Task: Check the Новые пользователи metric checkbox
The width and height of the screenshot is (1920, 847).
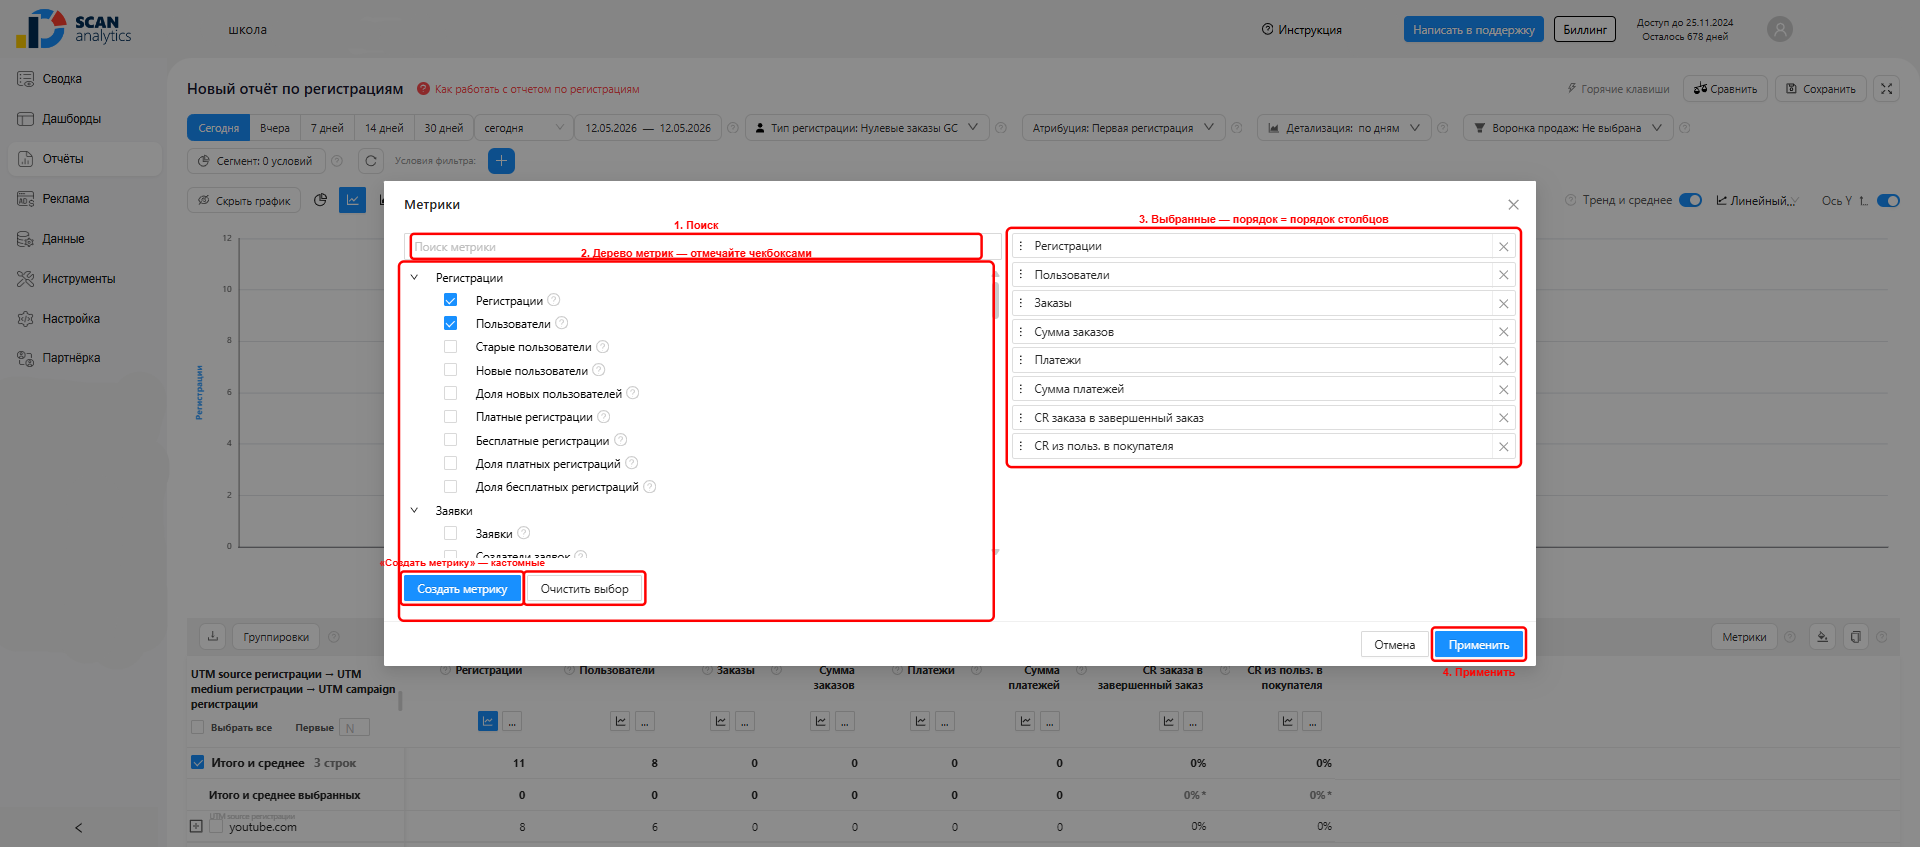Action: coord(451,370)
